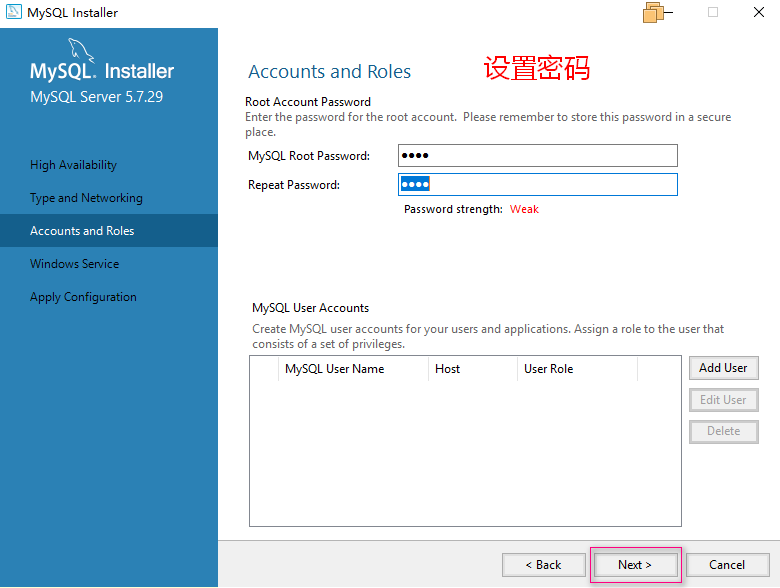Close the MySQL Installer window

pos(759,12)
